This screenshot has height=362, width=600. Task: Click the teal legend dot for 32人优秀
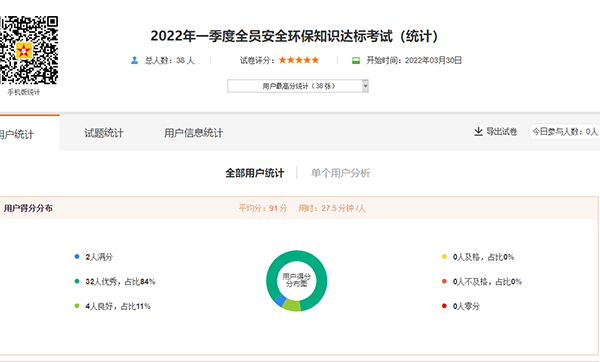77,281
